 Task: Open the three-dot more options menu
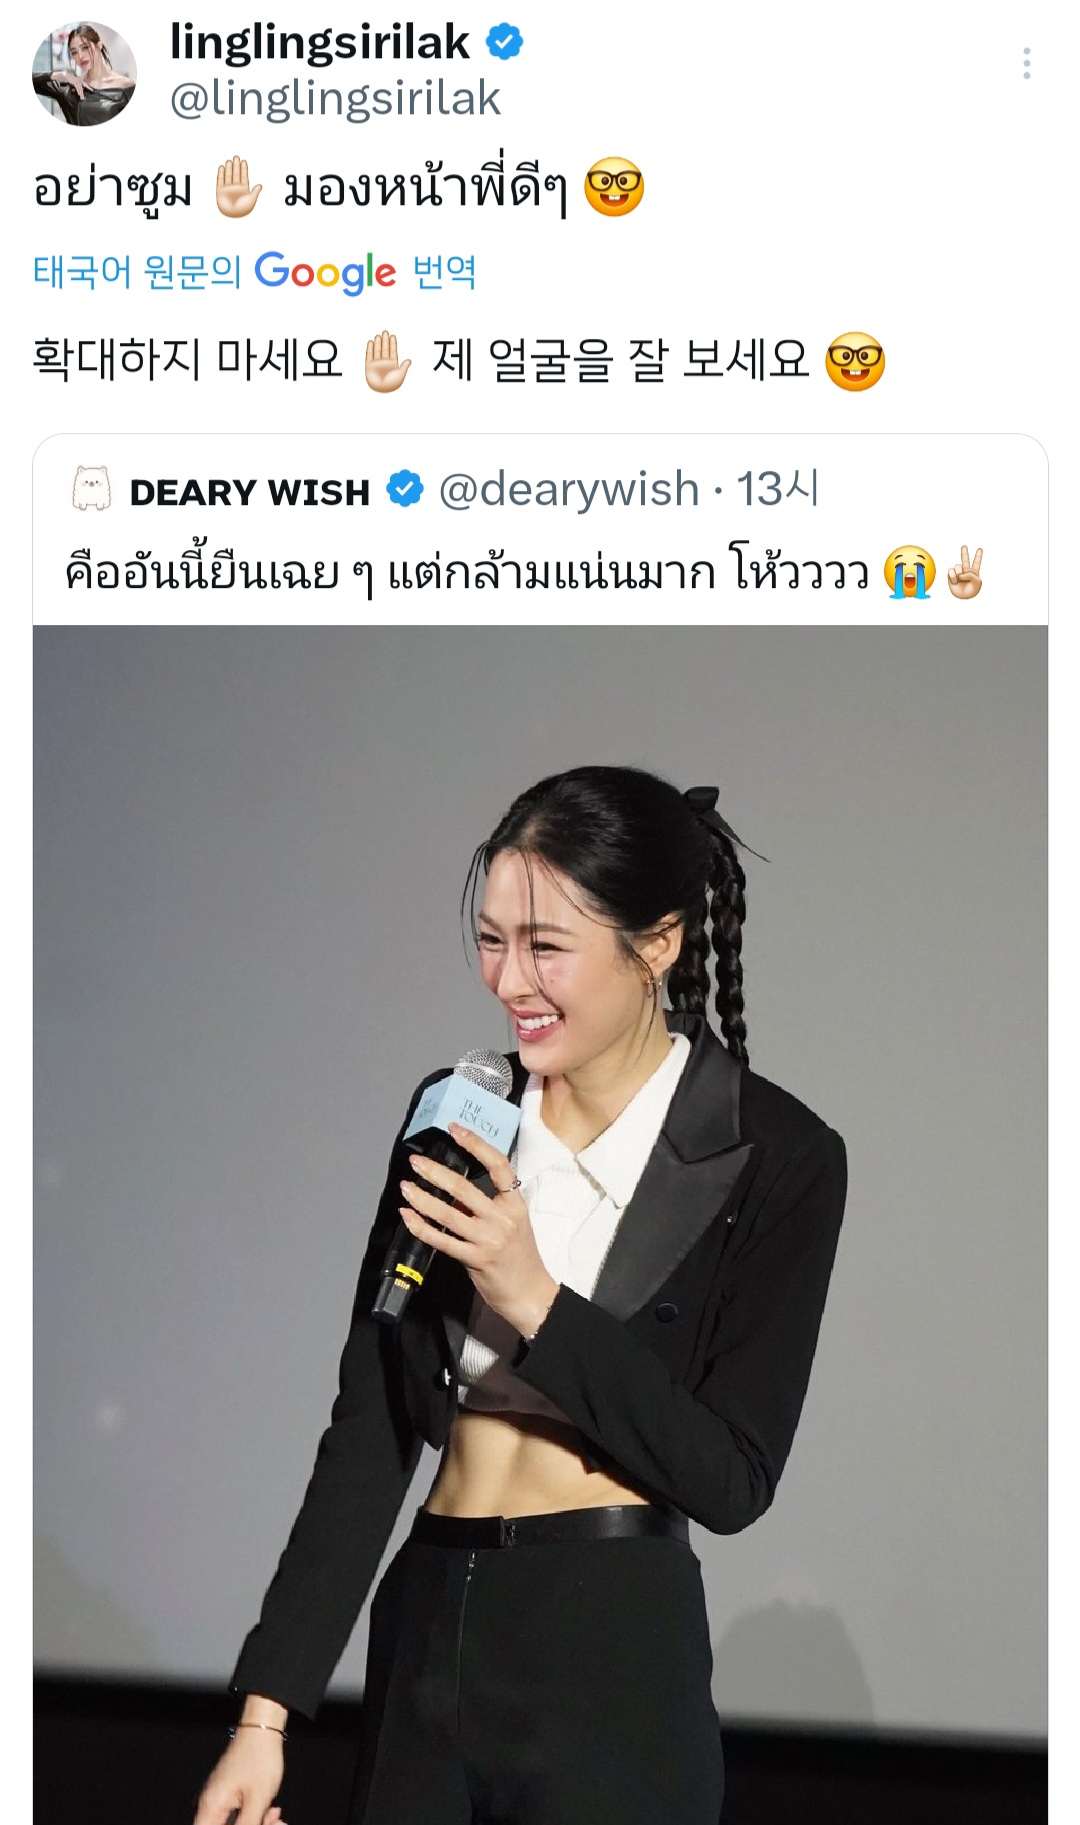[1026, 63]
